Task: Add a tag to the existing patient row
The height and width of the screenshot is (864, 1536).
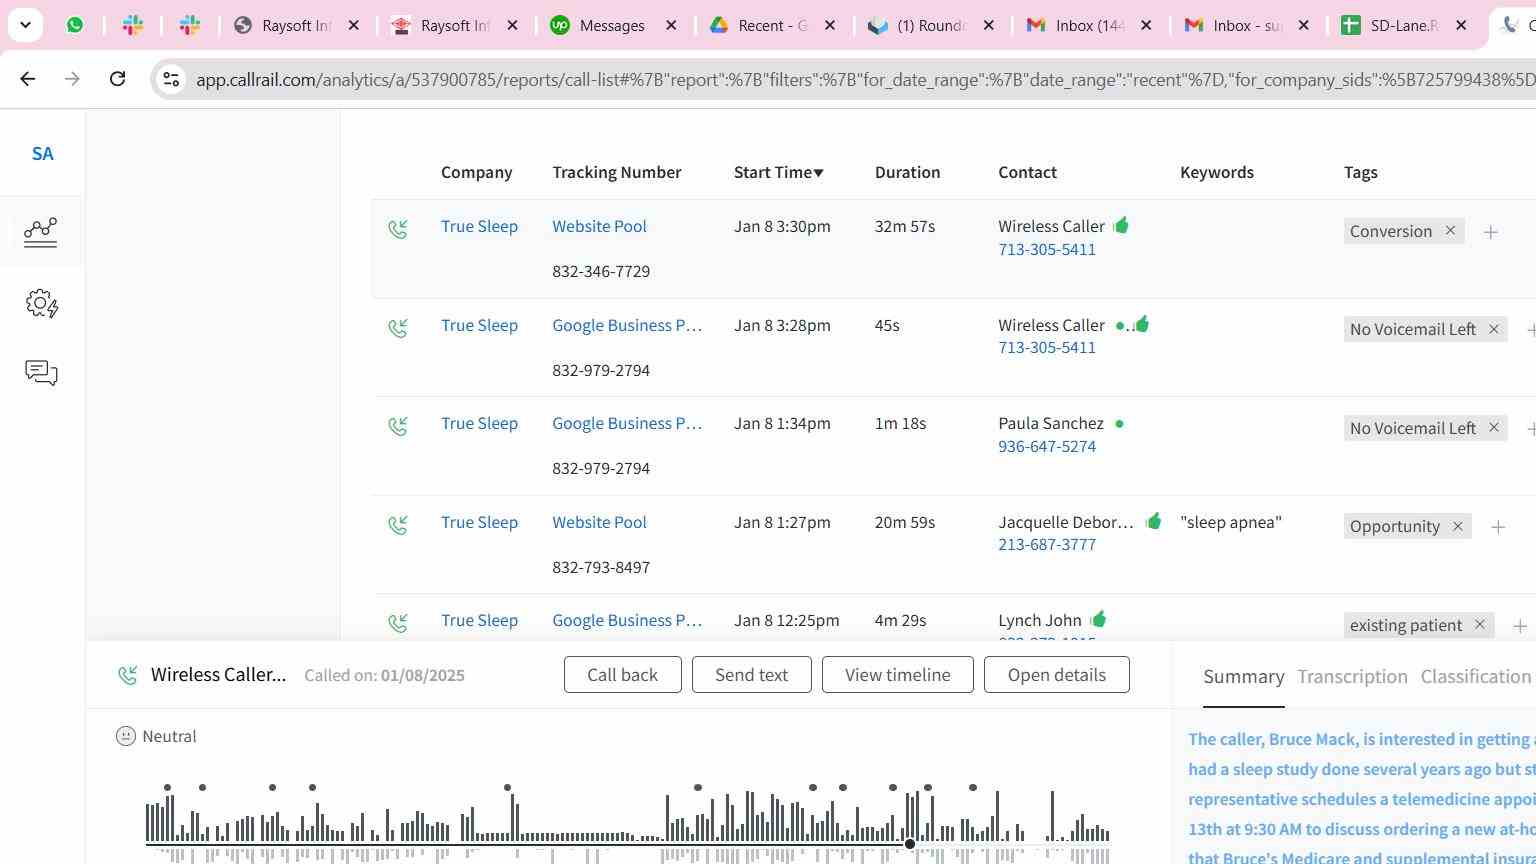Action: (x=1520, y=626)
